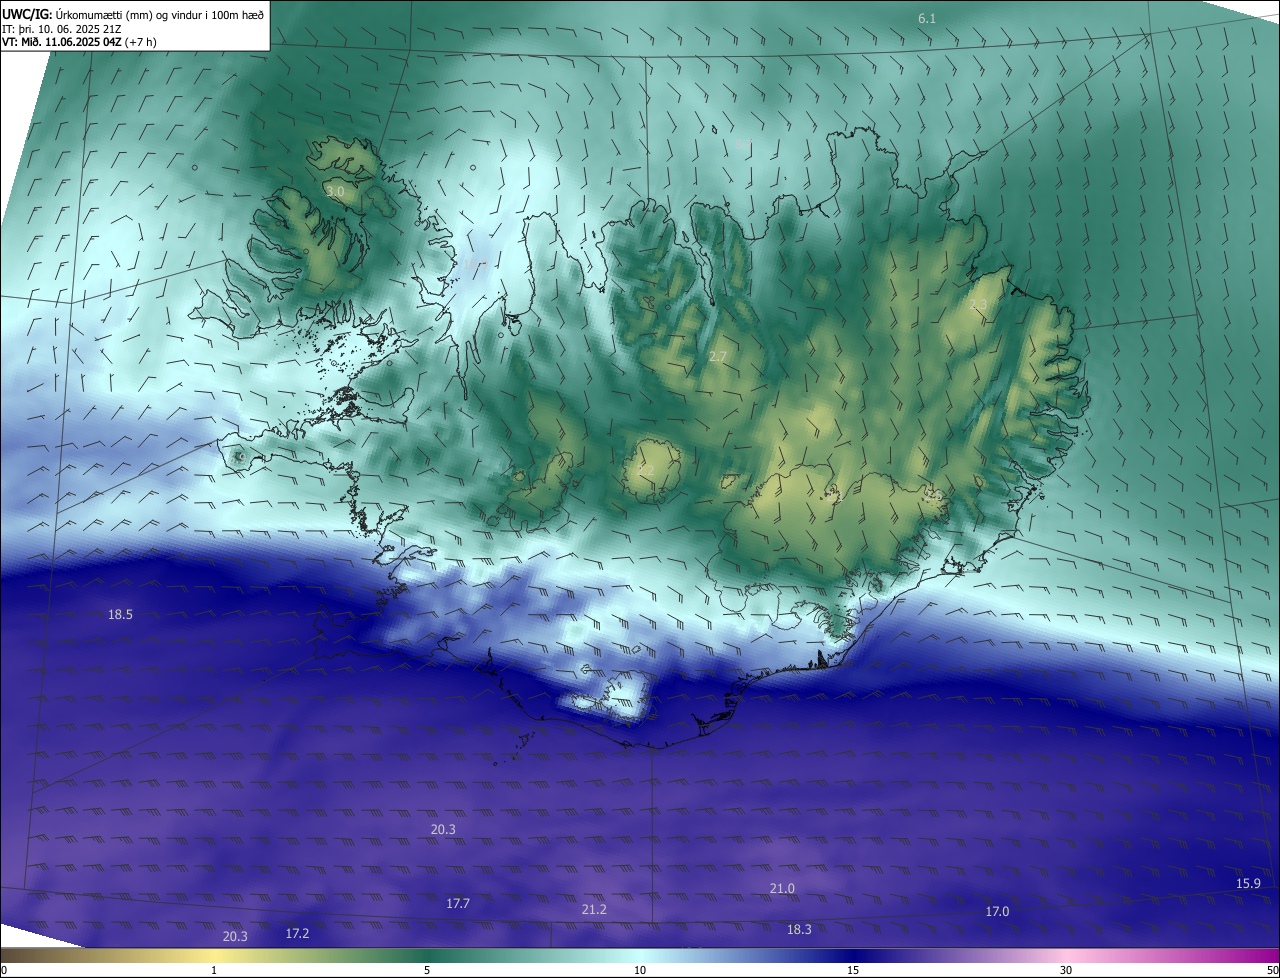This screenshot has height=978, width=1280.
Task: Click the 20.3 value label above 17.7
Action: 443,829
